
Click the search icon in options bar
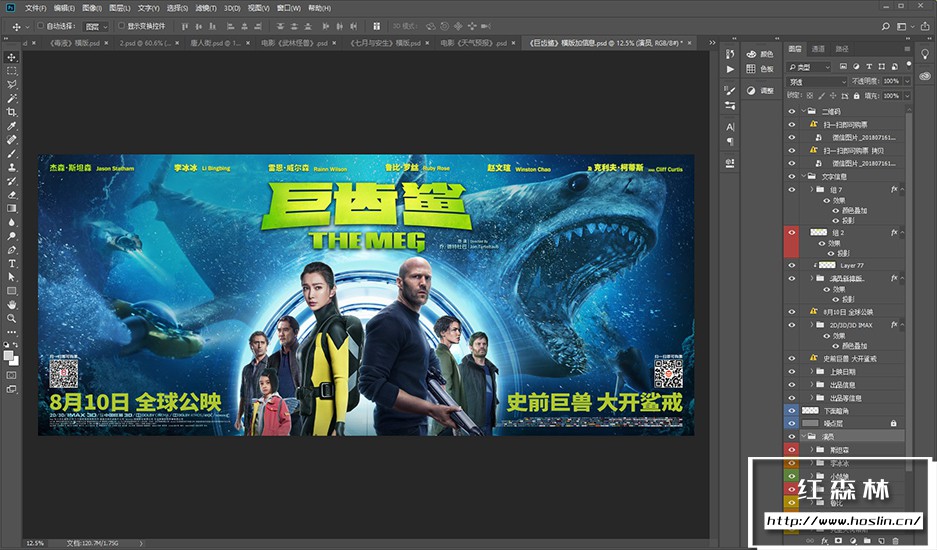(x=886, y=26)
